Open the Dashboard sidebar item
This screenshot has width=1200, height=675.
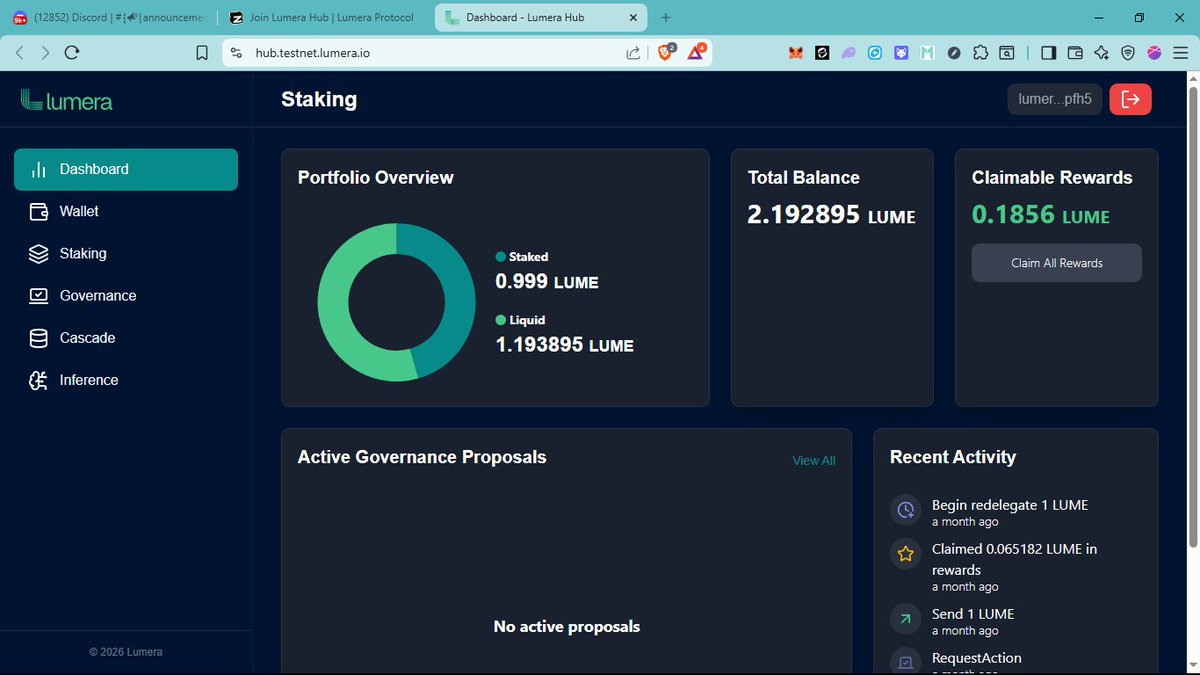pos(126,169)
